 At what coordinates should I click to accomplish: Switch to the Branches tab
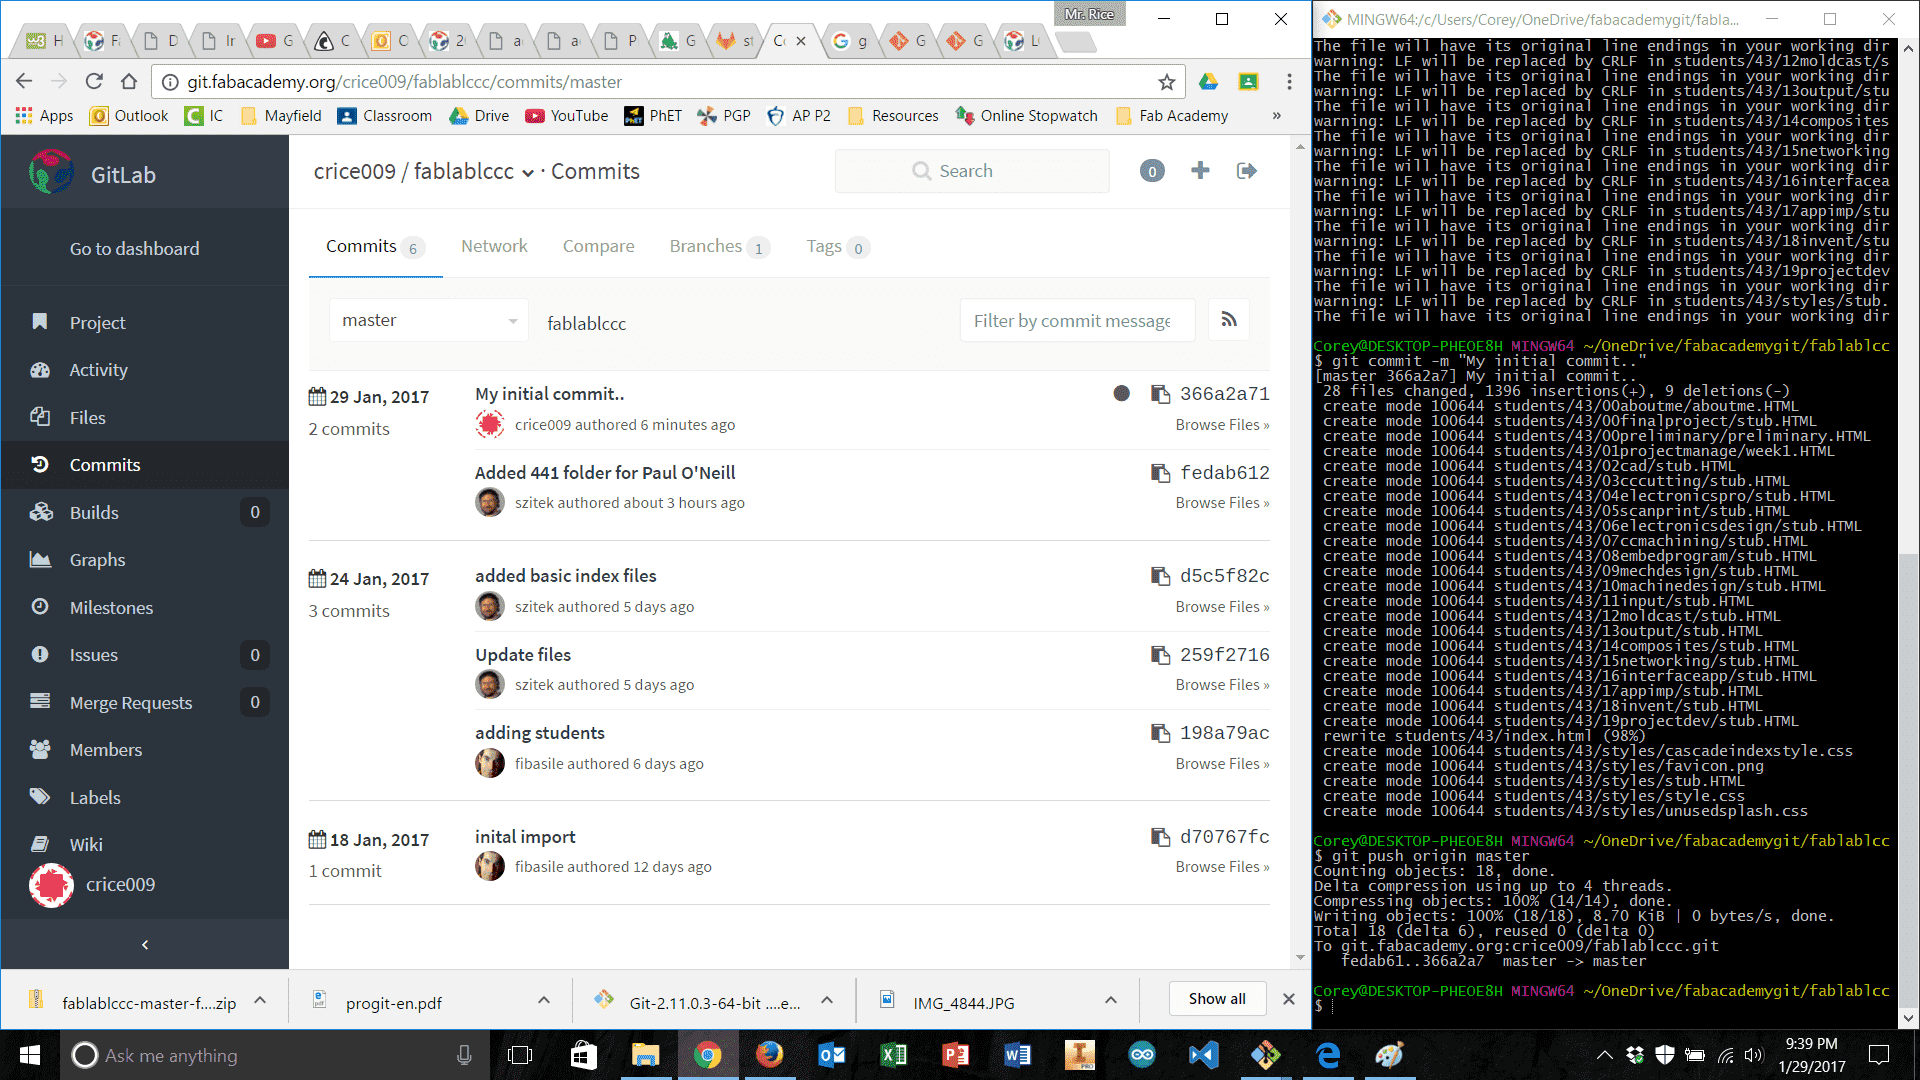point(705,246)
